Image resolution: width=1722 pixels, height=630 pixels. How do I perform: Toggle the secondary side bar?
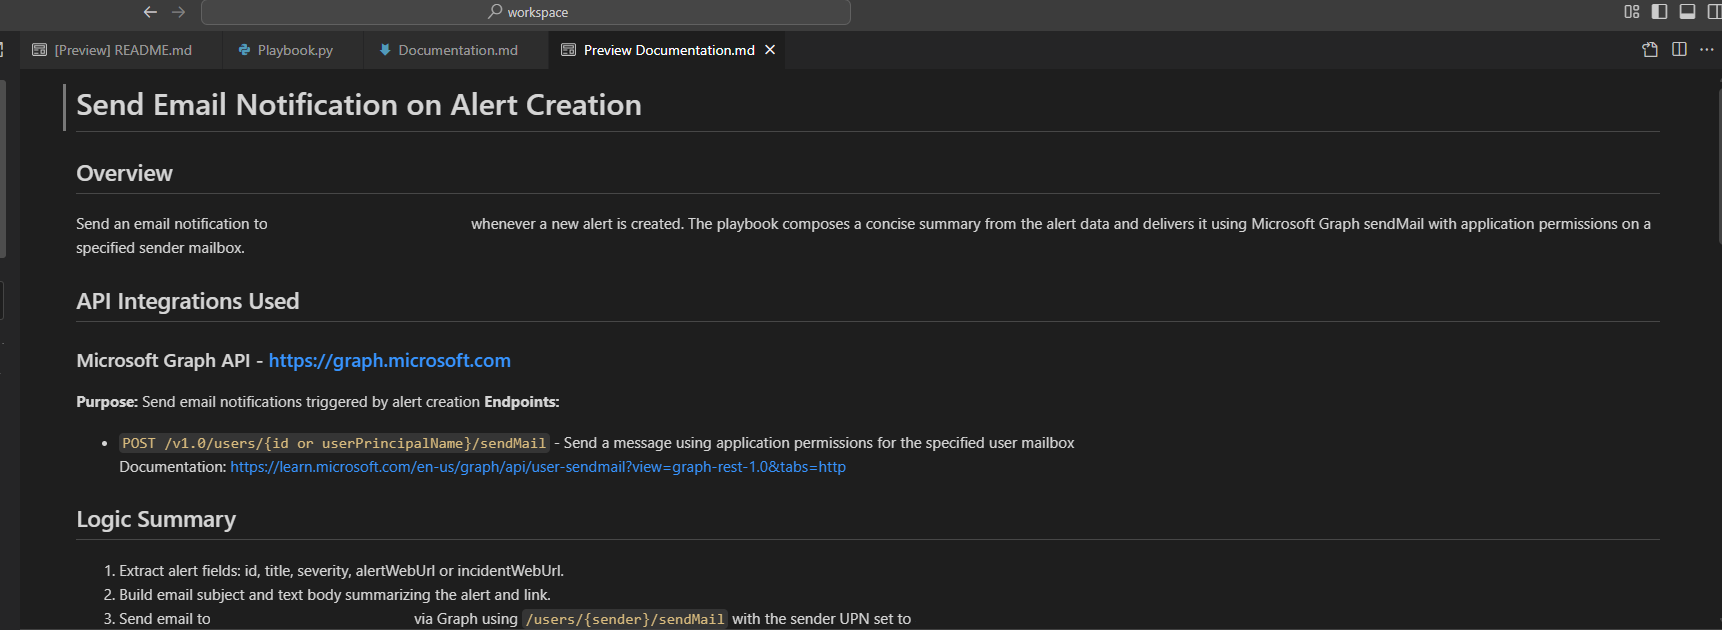pos(1714,12)
